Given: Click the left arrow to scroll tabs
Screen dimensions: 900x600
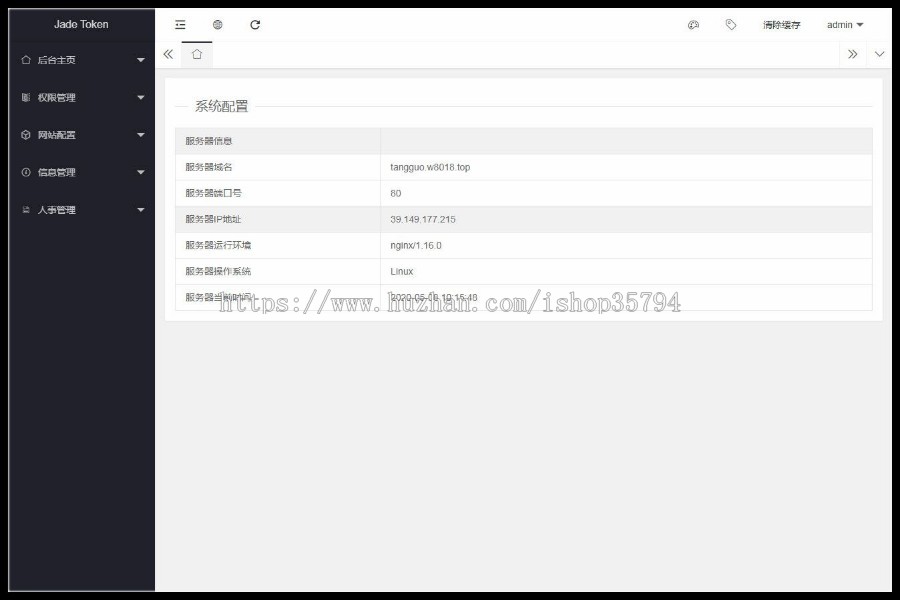Looking at the screenshot, I should tap(168, 55).
